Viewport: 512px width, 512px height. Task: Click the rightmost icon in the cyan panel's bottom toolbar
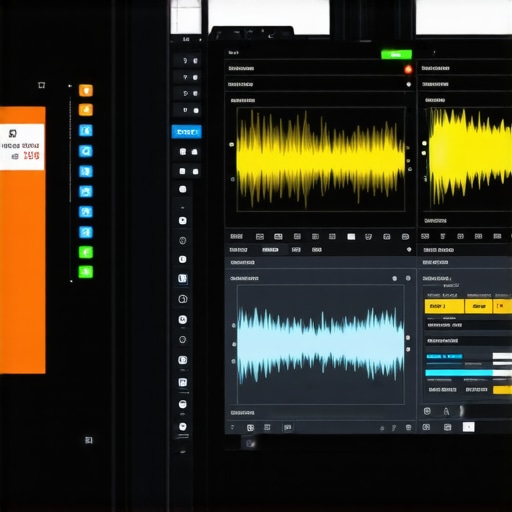pos(408,428)
